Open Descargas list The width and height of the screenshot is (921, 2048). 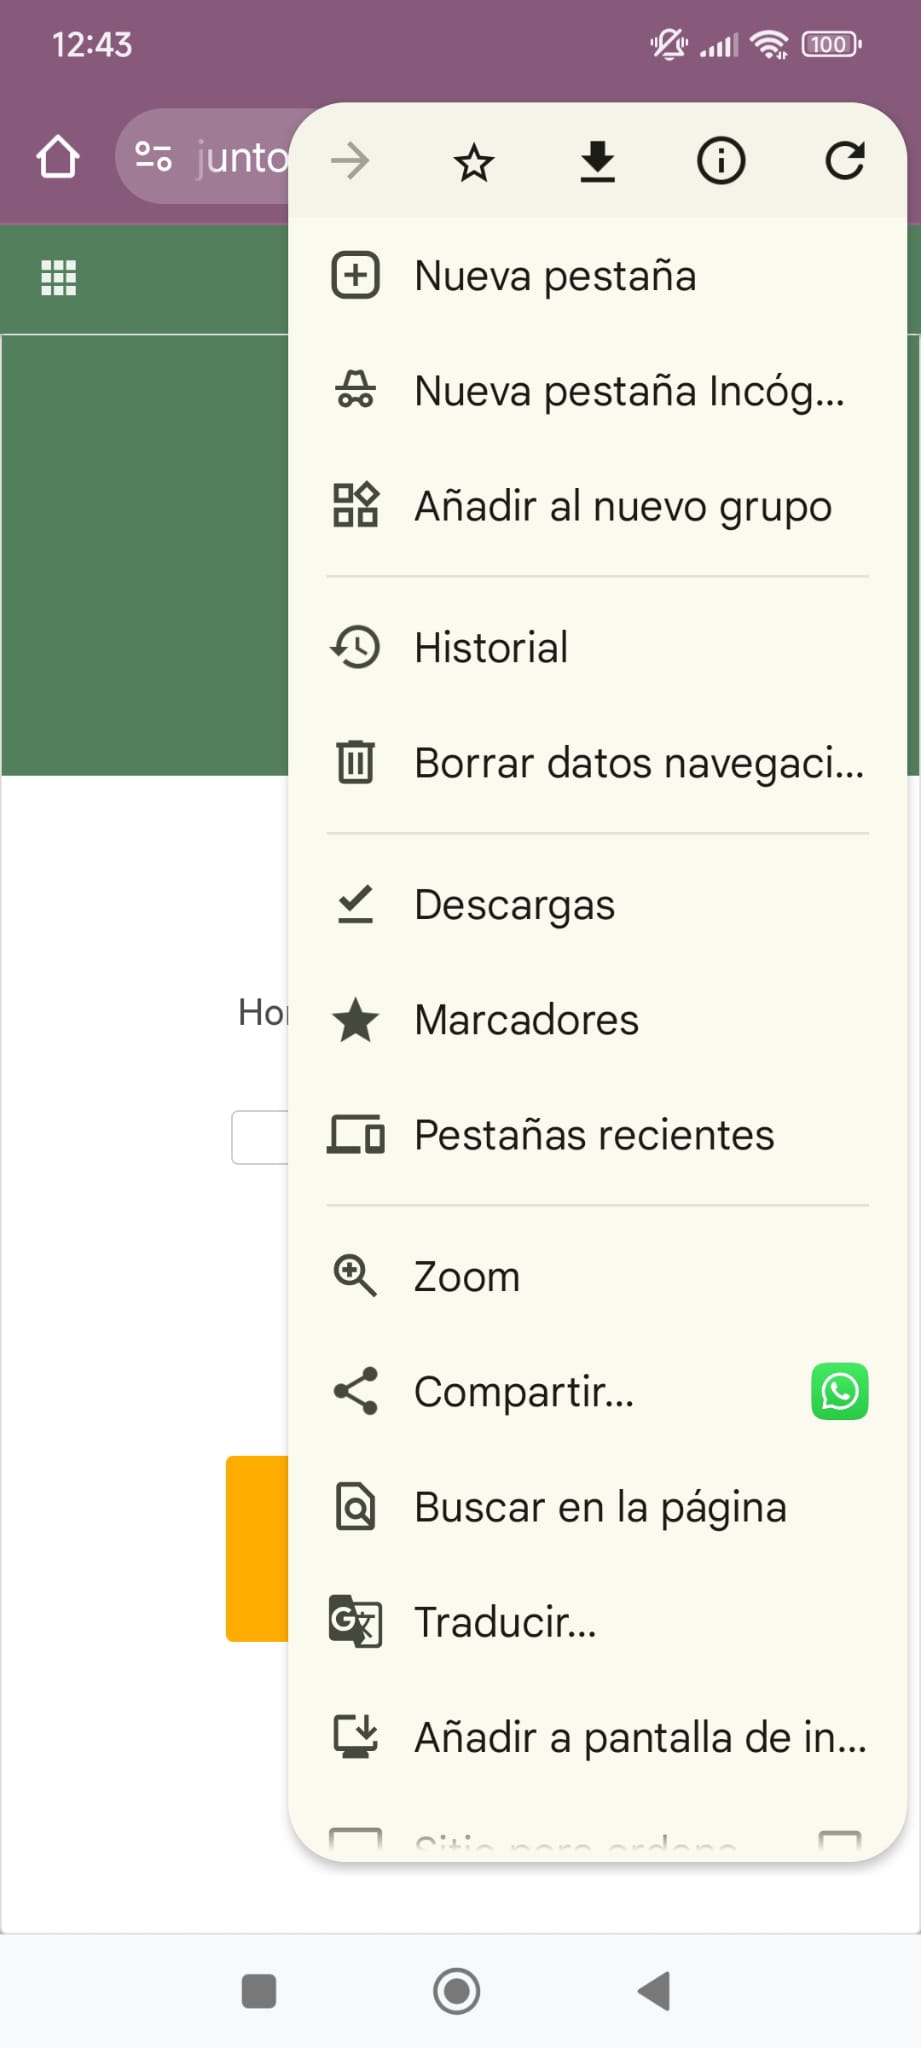(514, 905)
